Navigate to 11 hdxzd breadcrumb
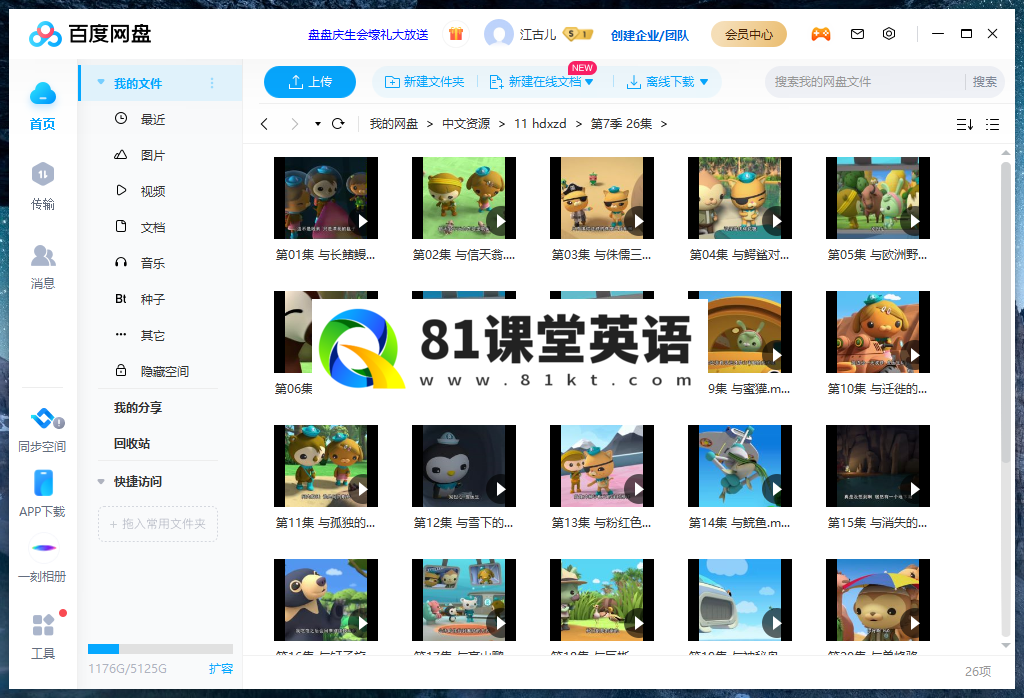The image size is (1024, 698). 540,124
